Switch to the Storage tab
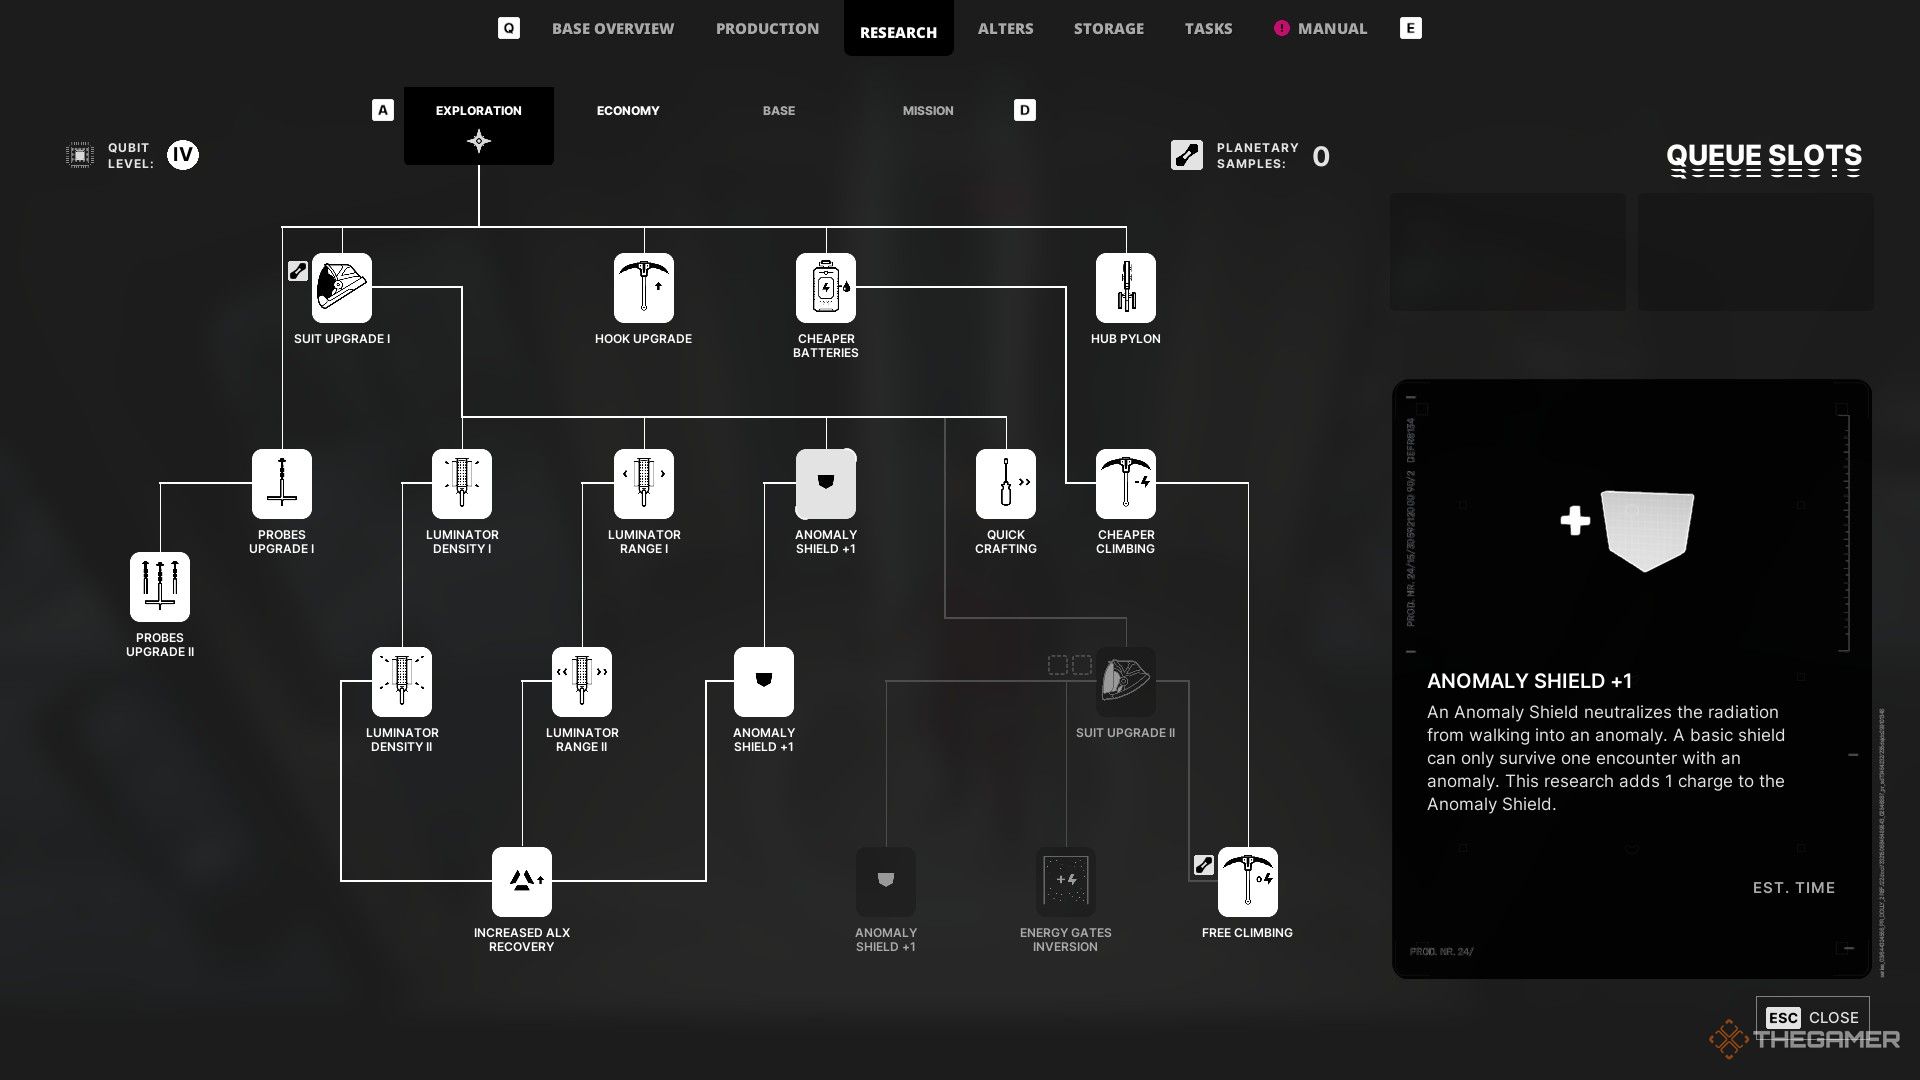The image size is (1920, 1080). [x=1109, y=29]
